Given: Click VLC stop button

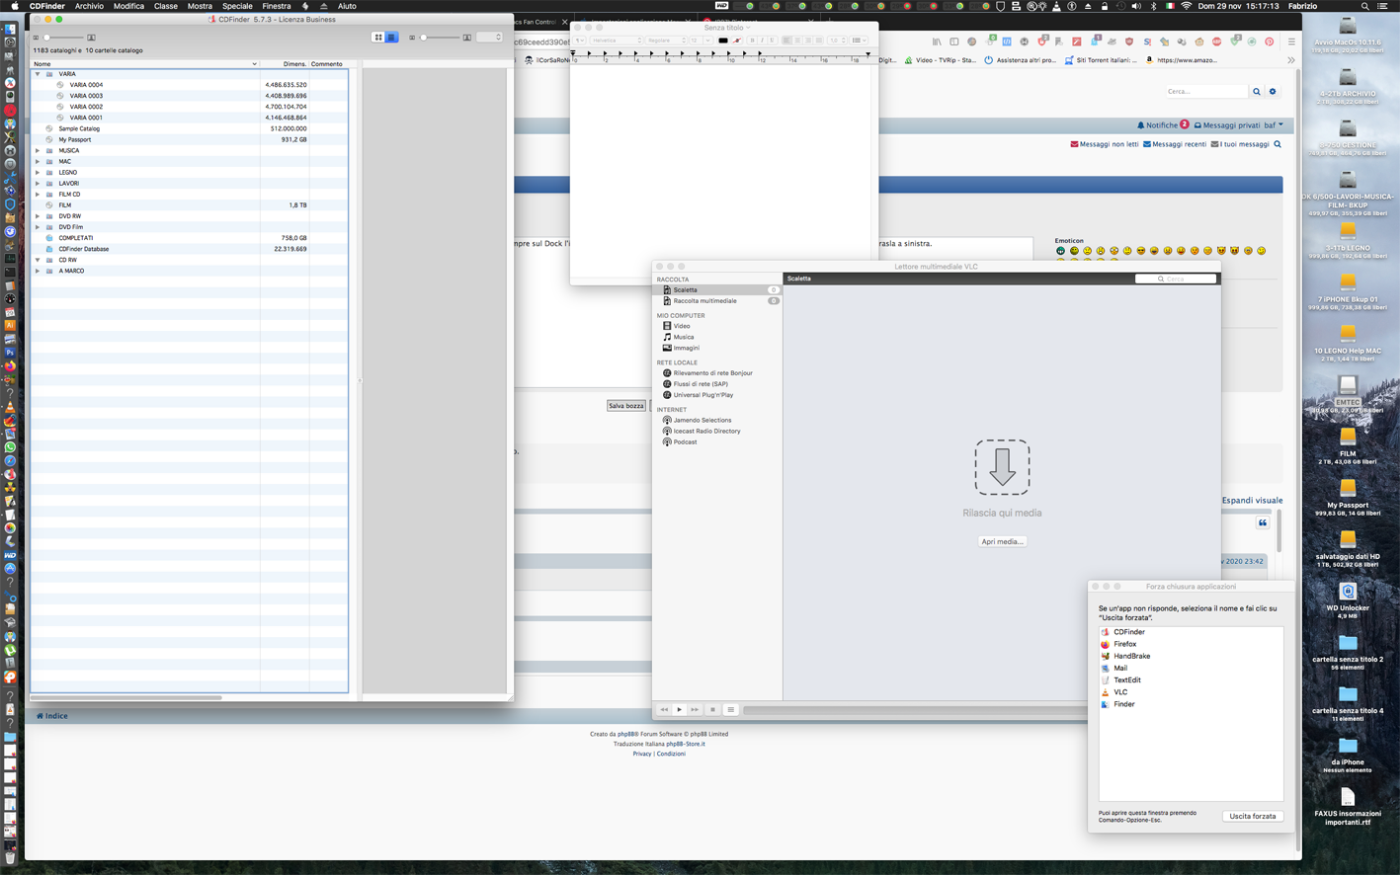Looking at the screenshot, I should 713,710.
